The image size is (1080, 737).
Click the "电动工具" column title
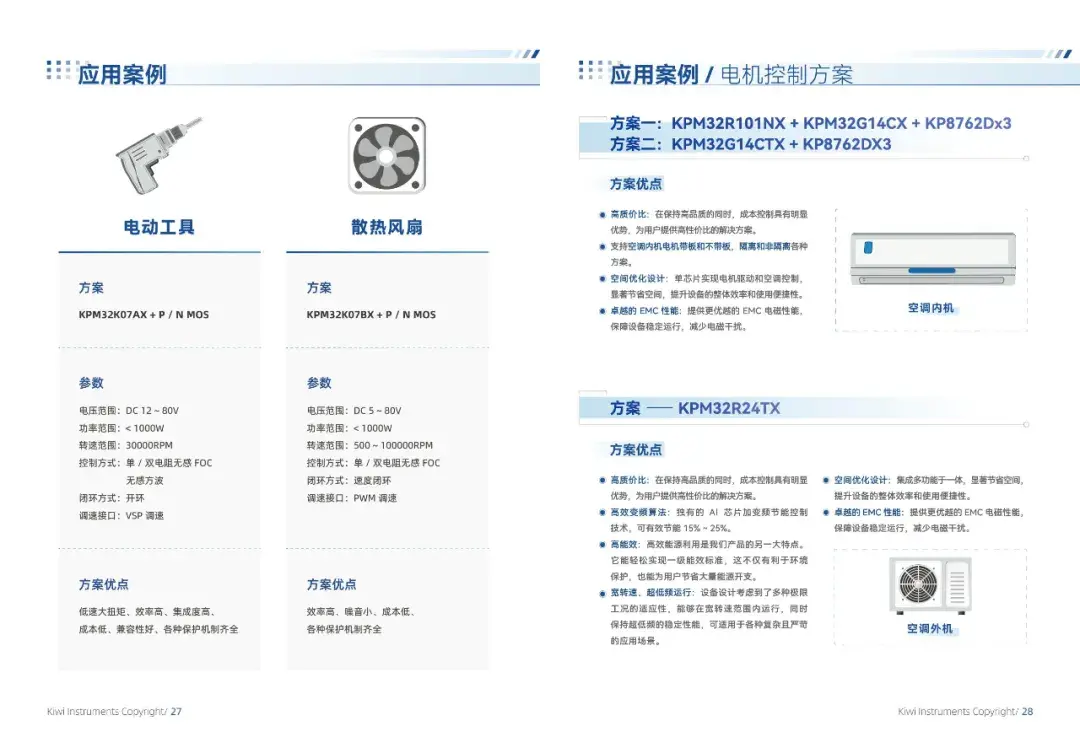tap(159, 227)
